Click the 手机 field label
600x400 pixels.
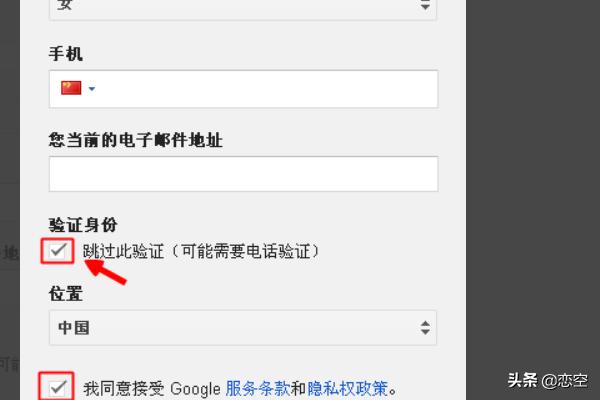(x=65, y=54)
